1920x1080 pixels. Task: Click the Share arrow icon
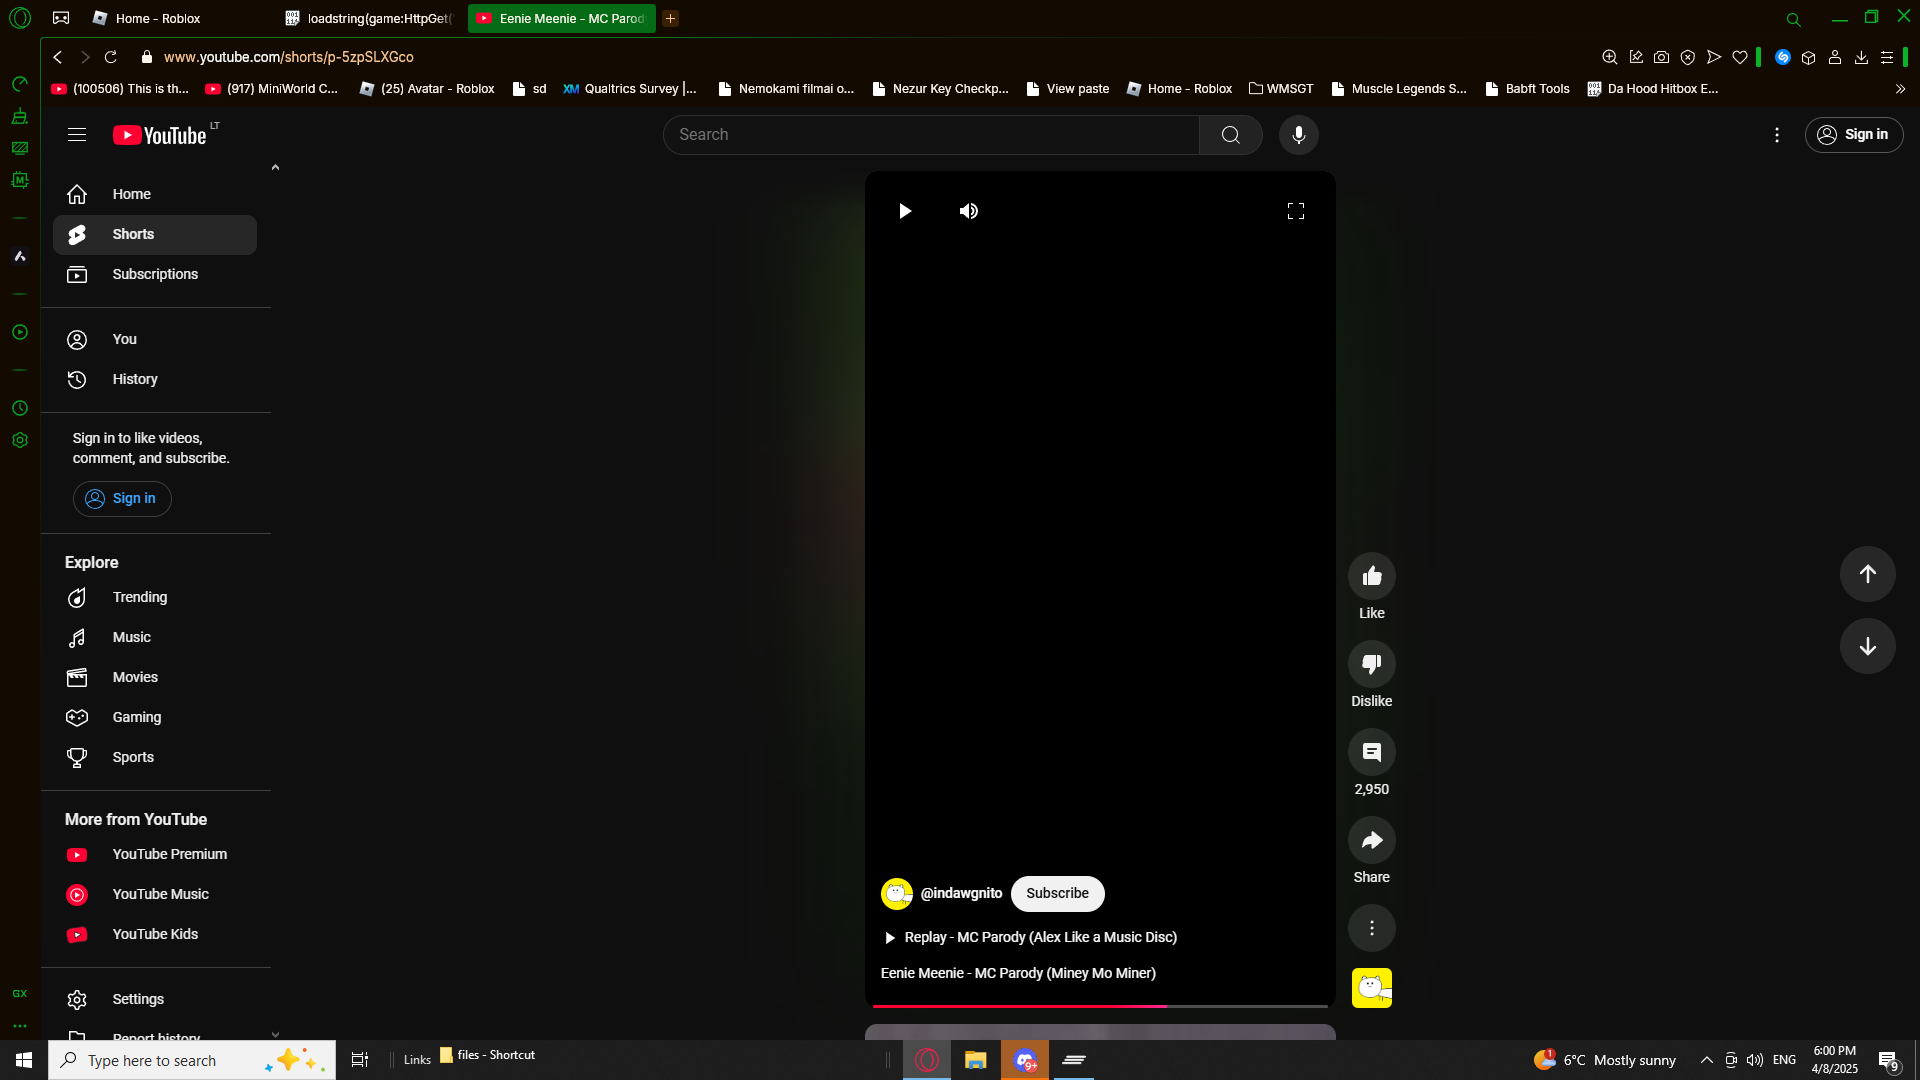click(x=1371, y=840)
